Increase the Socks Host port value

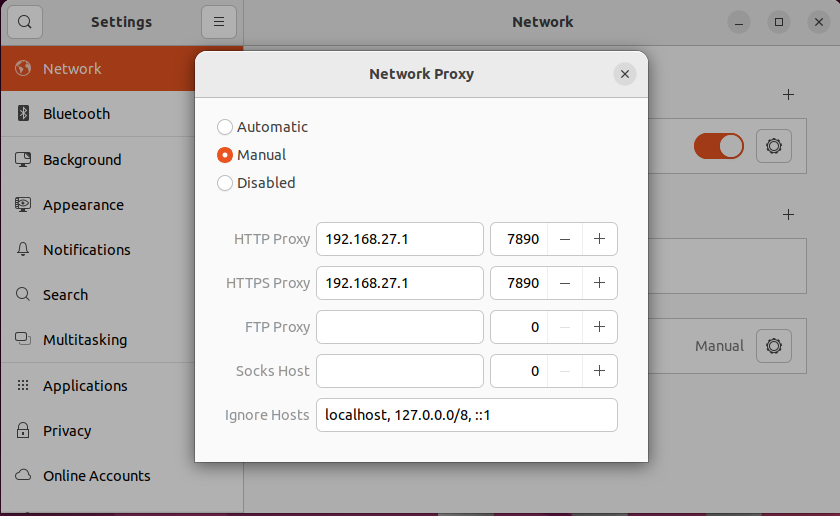click(599, 371)
